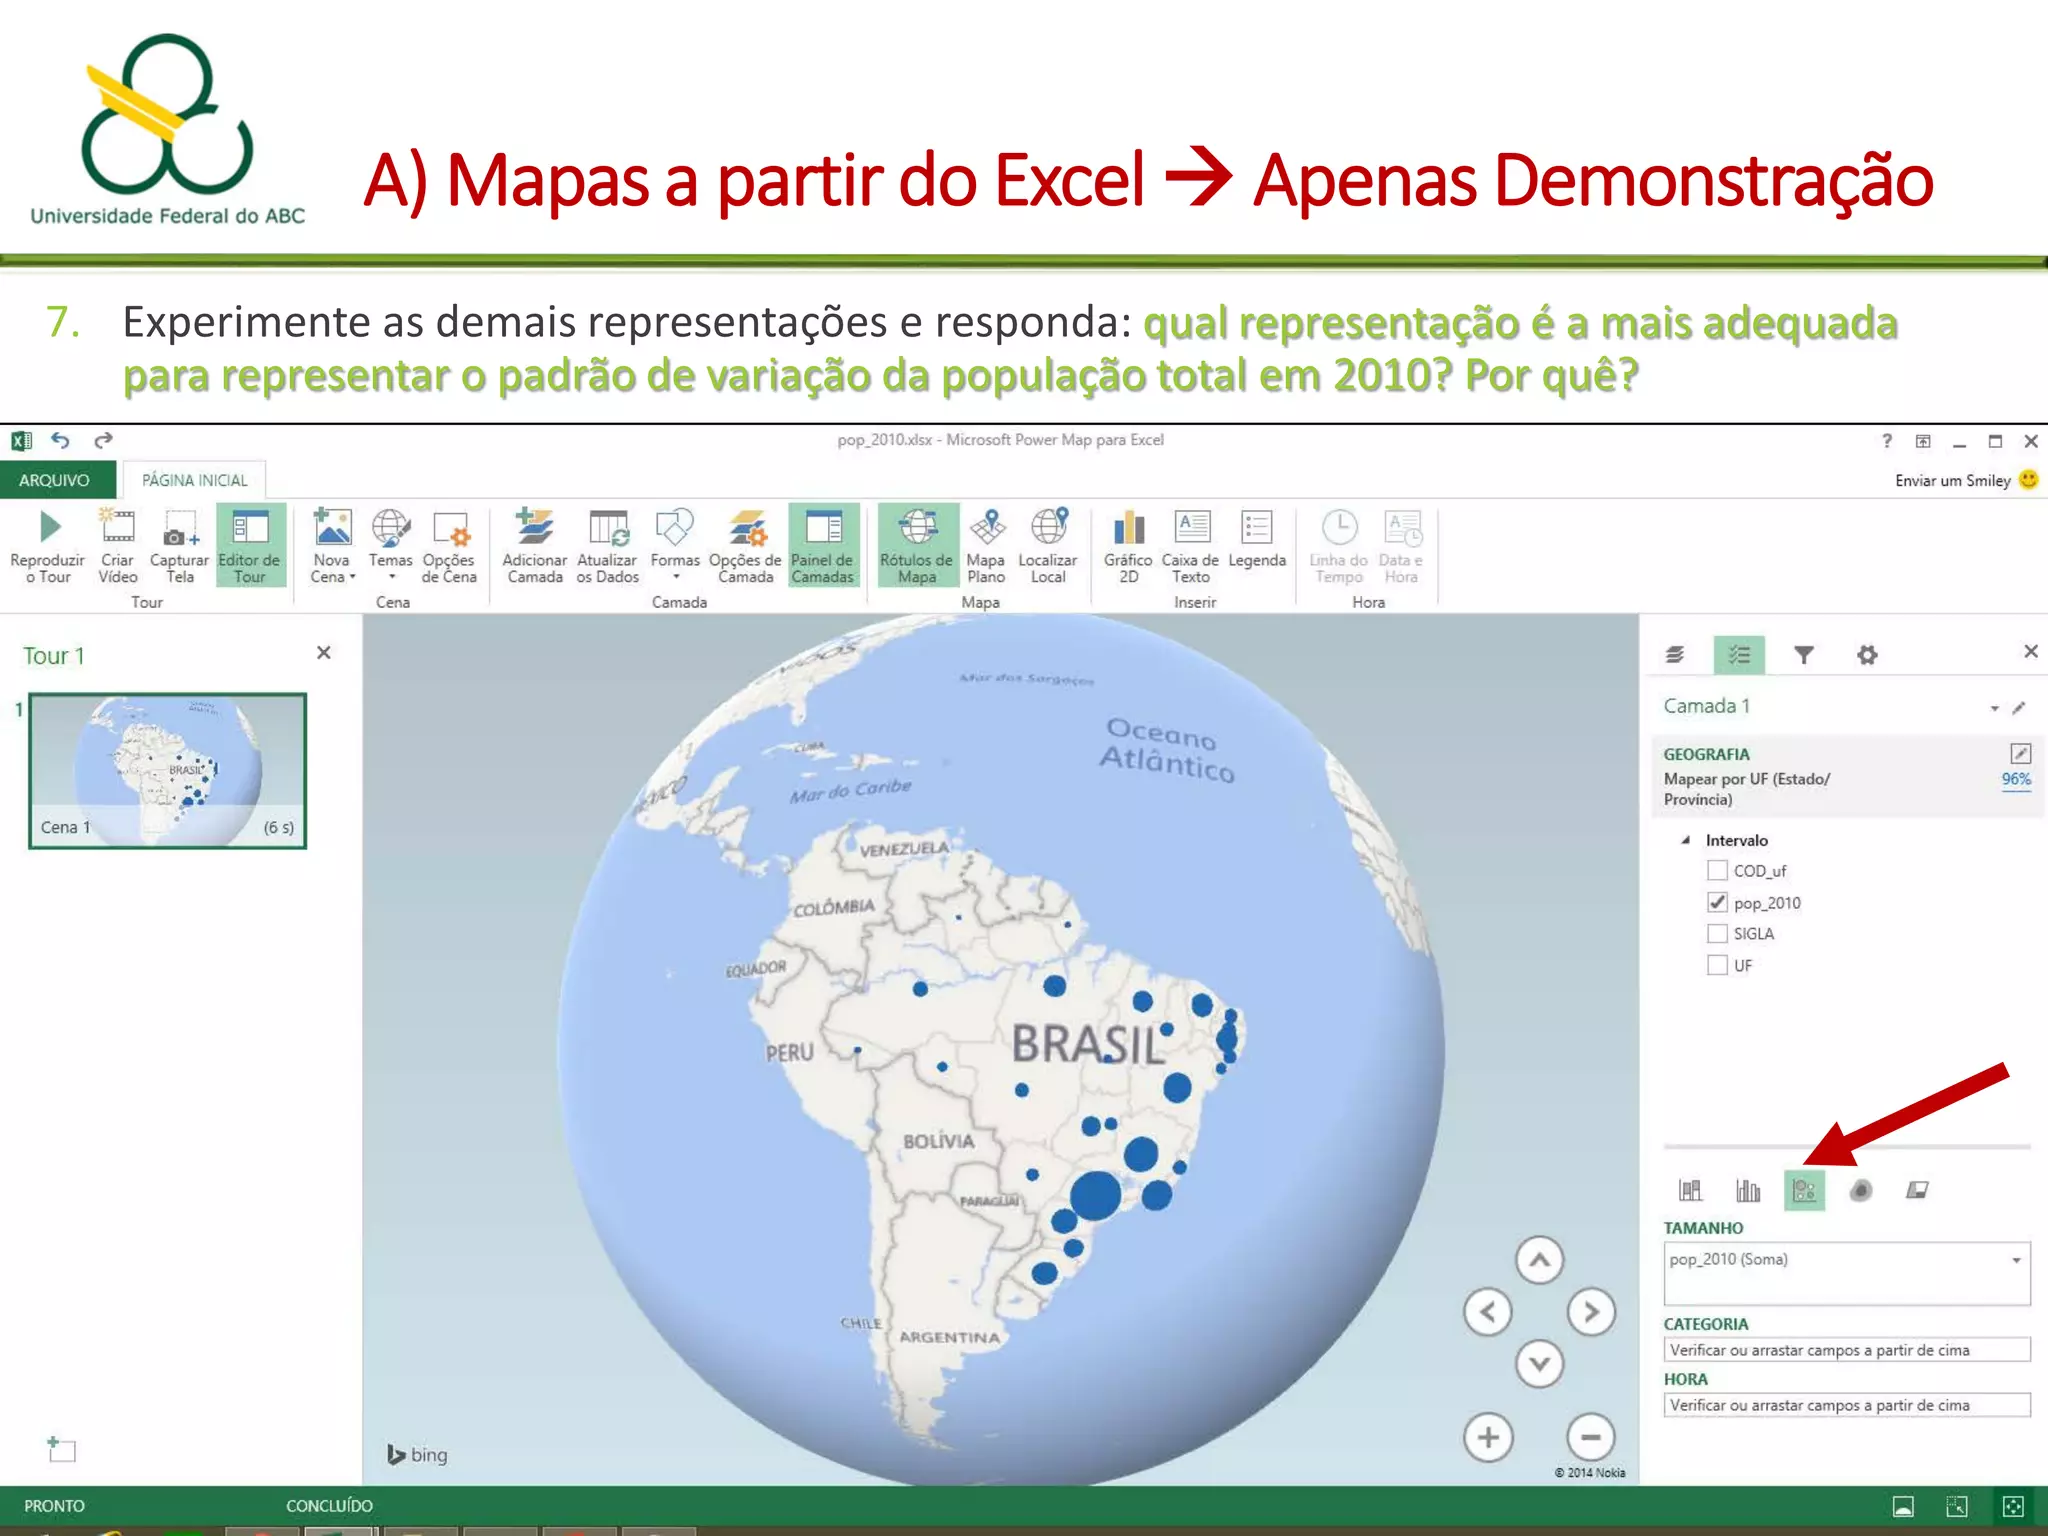Click first status bar view icon
Image resolution: width=2048 pixels, height=1536 pixels.
1904,1506
